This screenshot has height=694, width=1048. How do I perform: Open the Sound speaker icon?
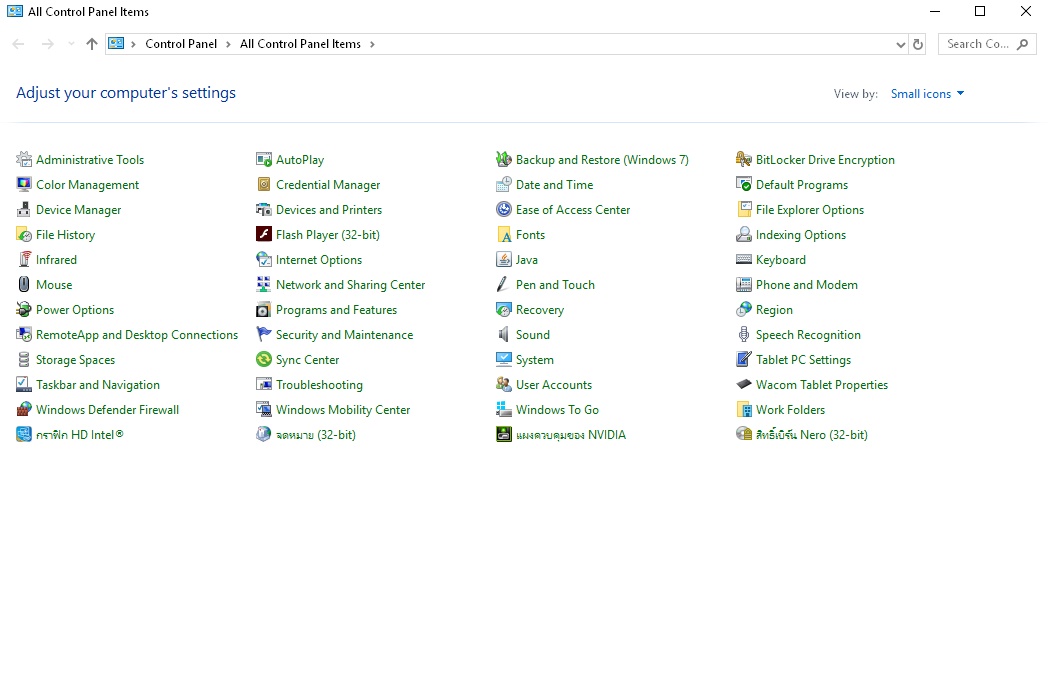(x=504, y=334)
